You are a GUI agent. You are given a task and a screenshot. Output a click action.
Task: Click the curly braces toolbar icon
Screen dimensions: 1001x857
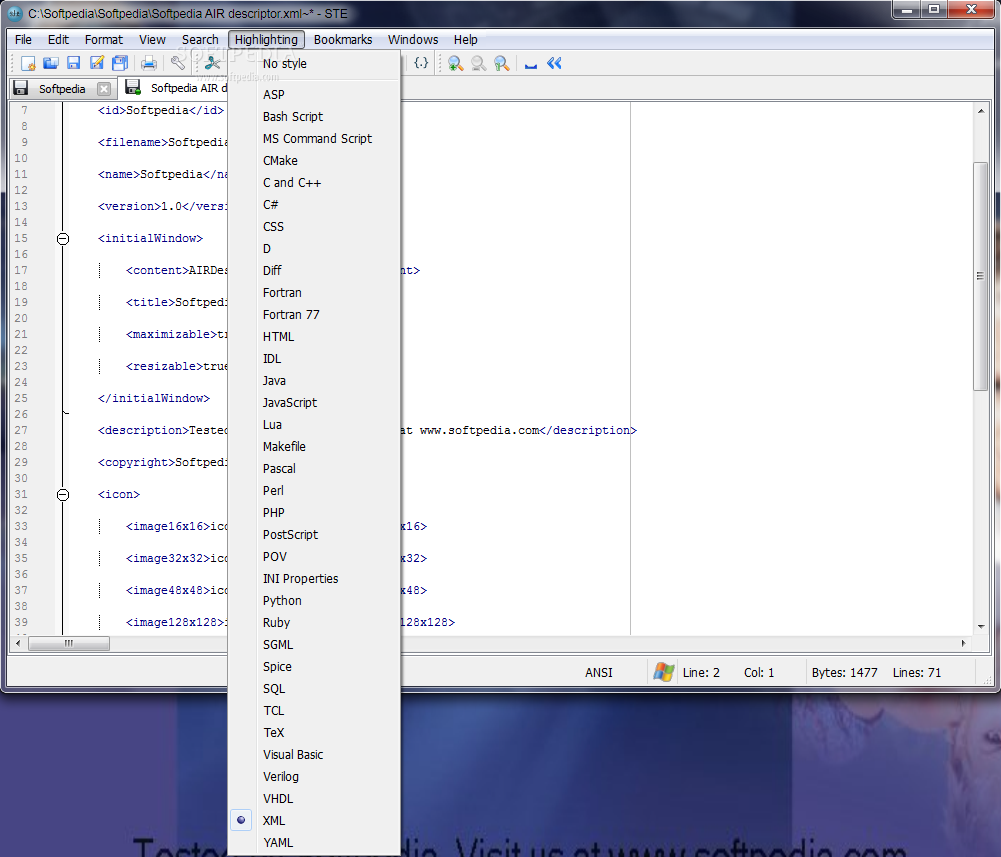pos(421,63)
